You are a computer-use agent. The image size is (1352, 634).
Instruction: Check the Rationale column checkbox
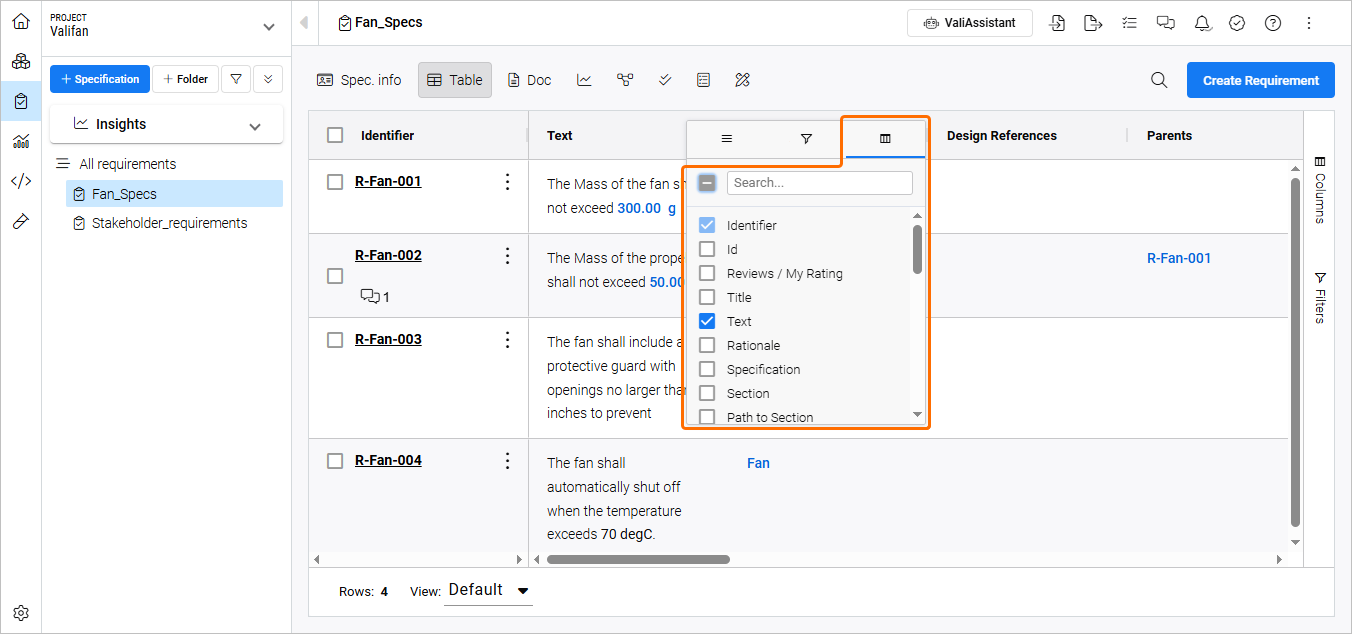tap(707, 345)
